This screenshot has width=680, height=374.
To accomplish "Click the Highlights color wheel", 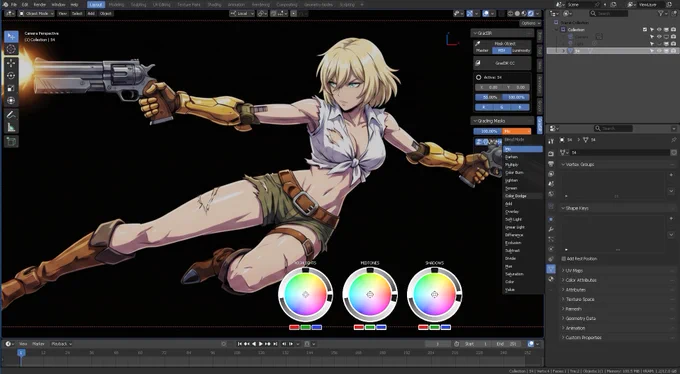I will (x=305, y=295).
